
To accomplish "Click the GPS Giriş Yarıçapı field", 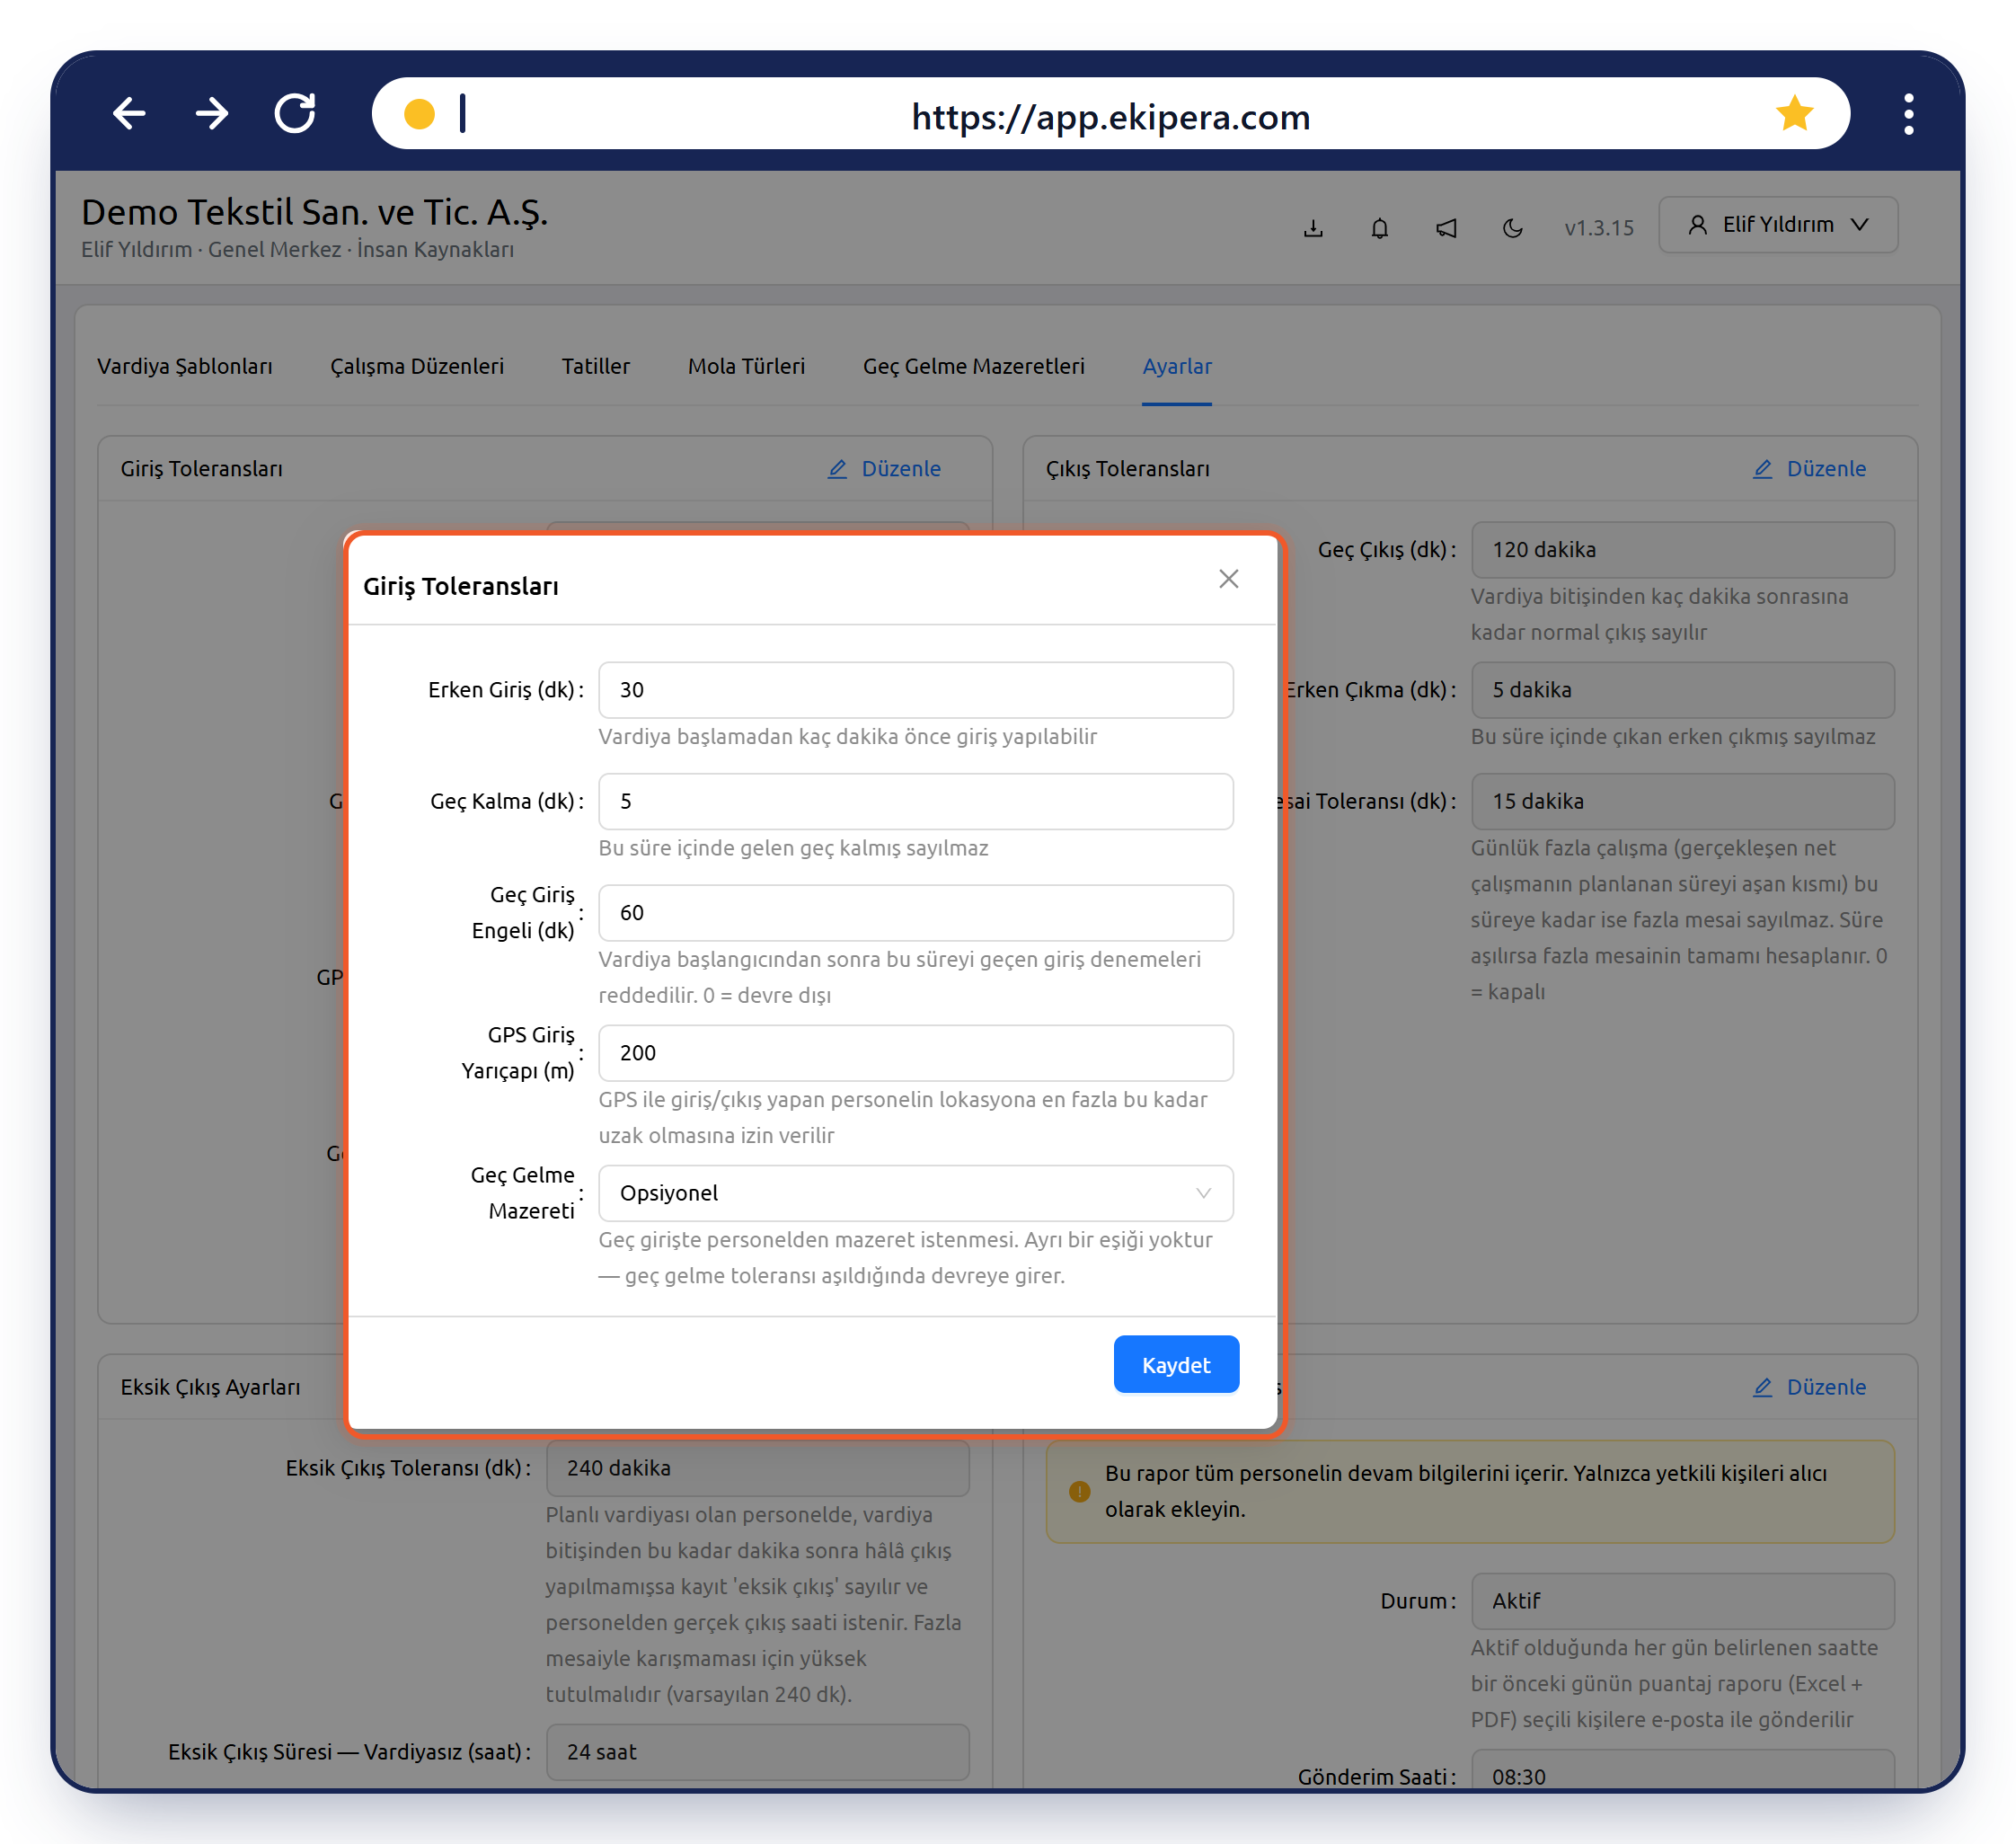I will 915,1053.
